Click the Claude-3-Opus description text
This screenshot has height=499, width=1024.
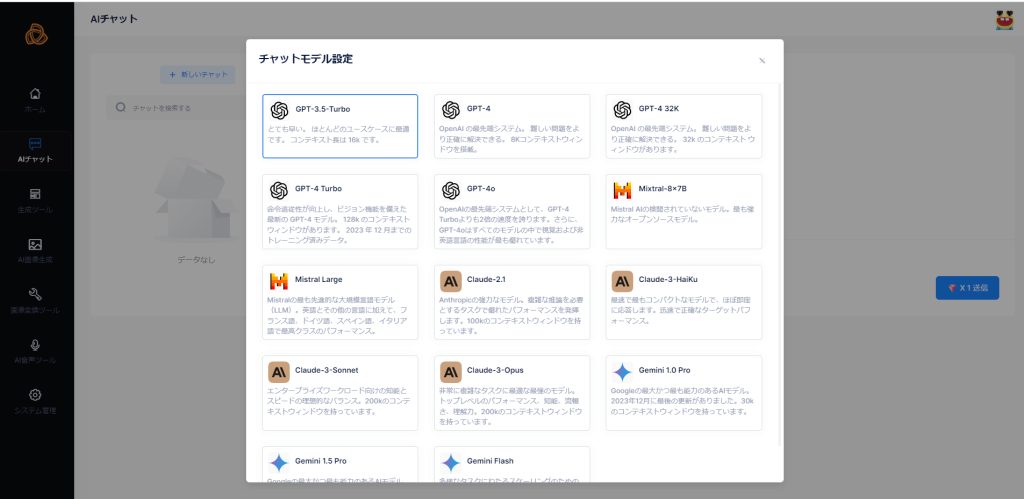(x=510, y=406)
